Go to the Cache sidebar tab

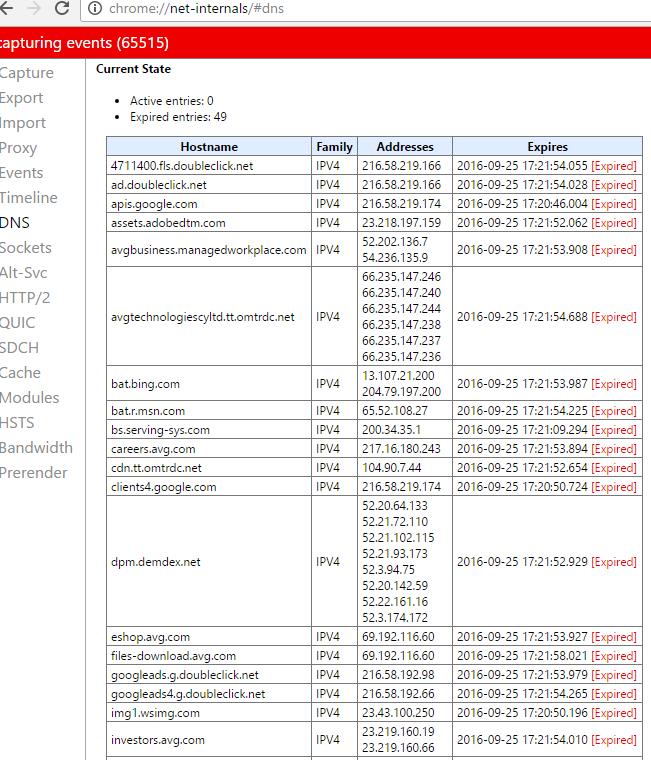pos(21,373)
